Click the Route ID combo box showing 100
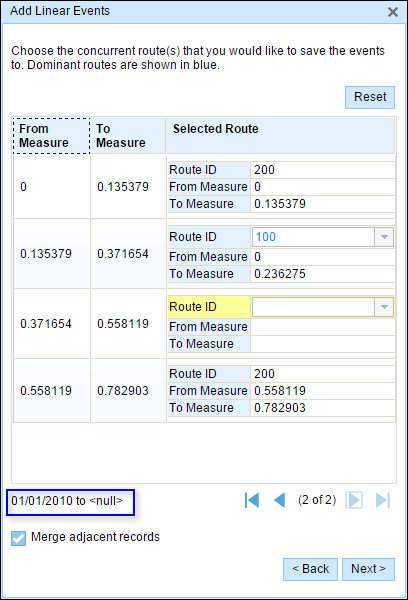 (x=323, y=237)
